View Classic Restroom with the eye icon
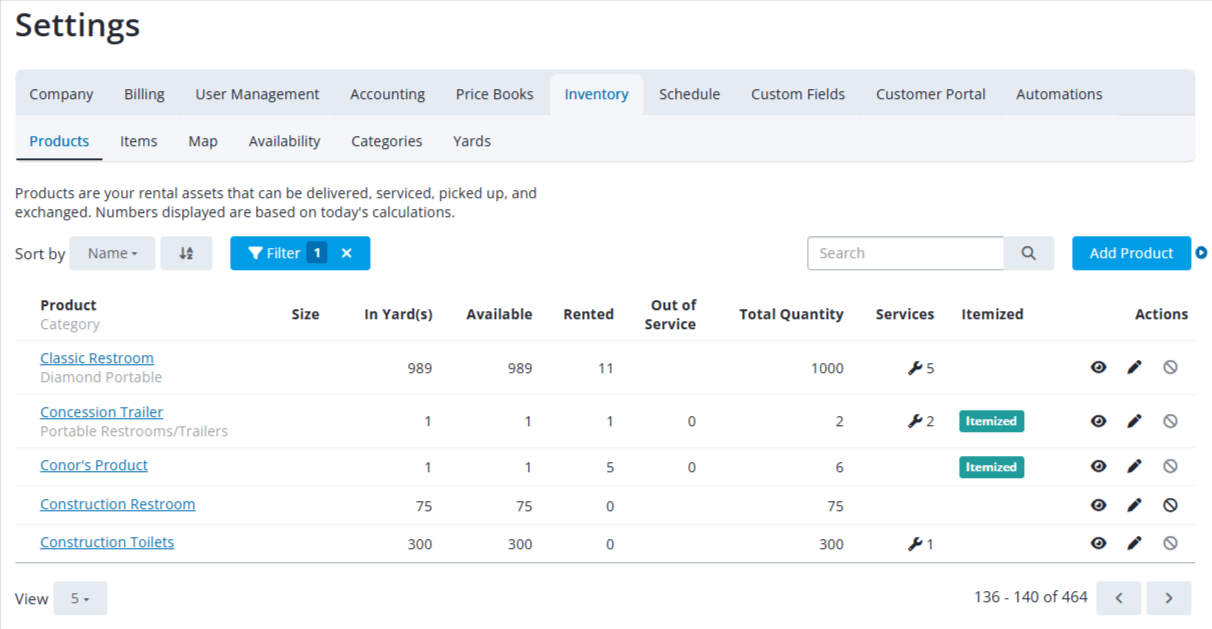The image size is (1212, 629). point(1098,368)
